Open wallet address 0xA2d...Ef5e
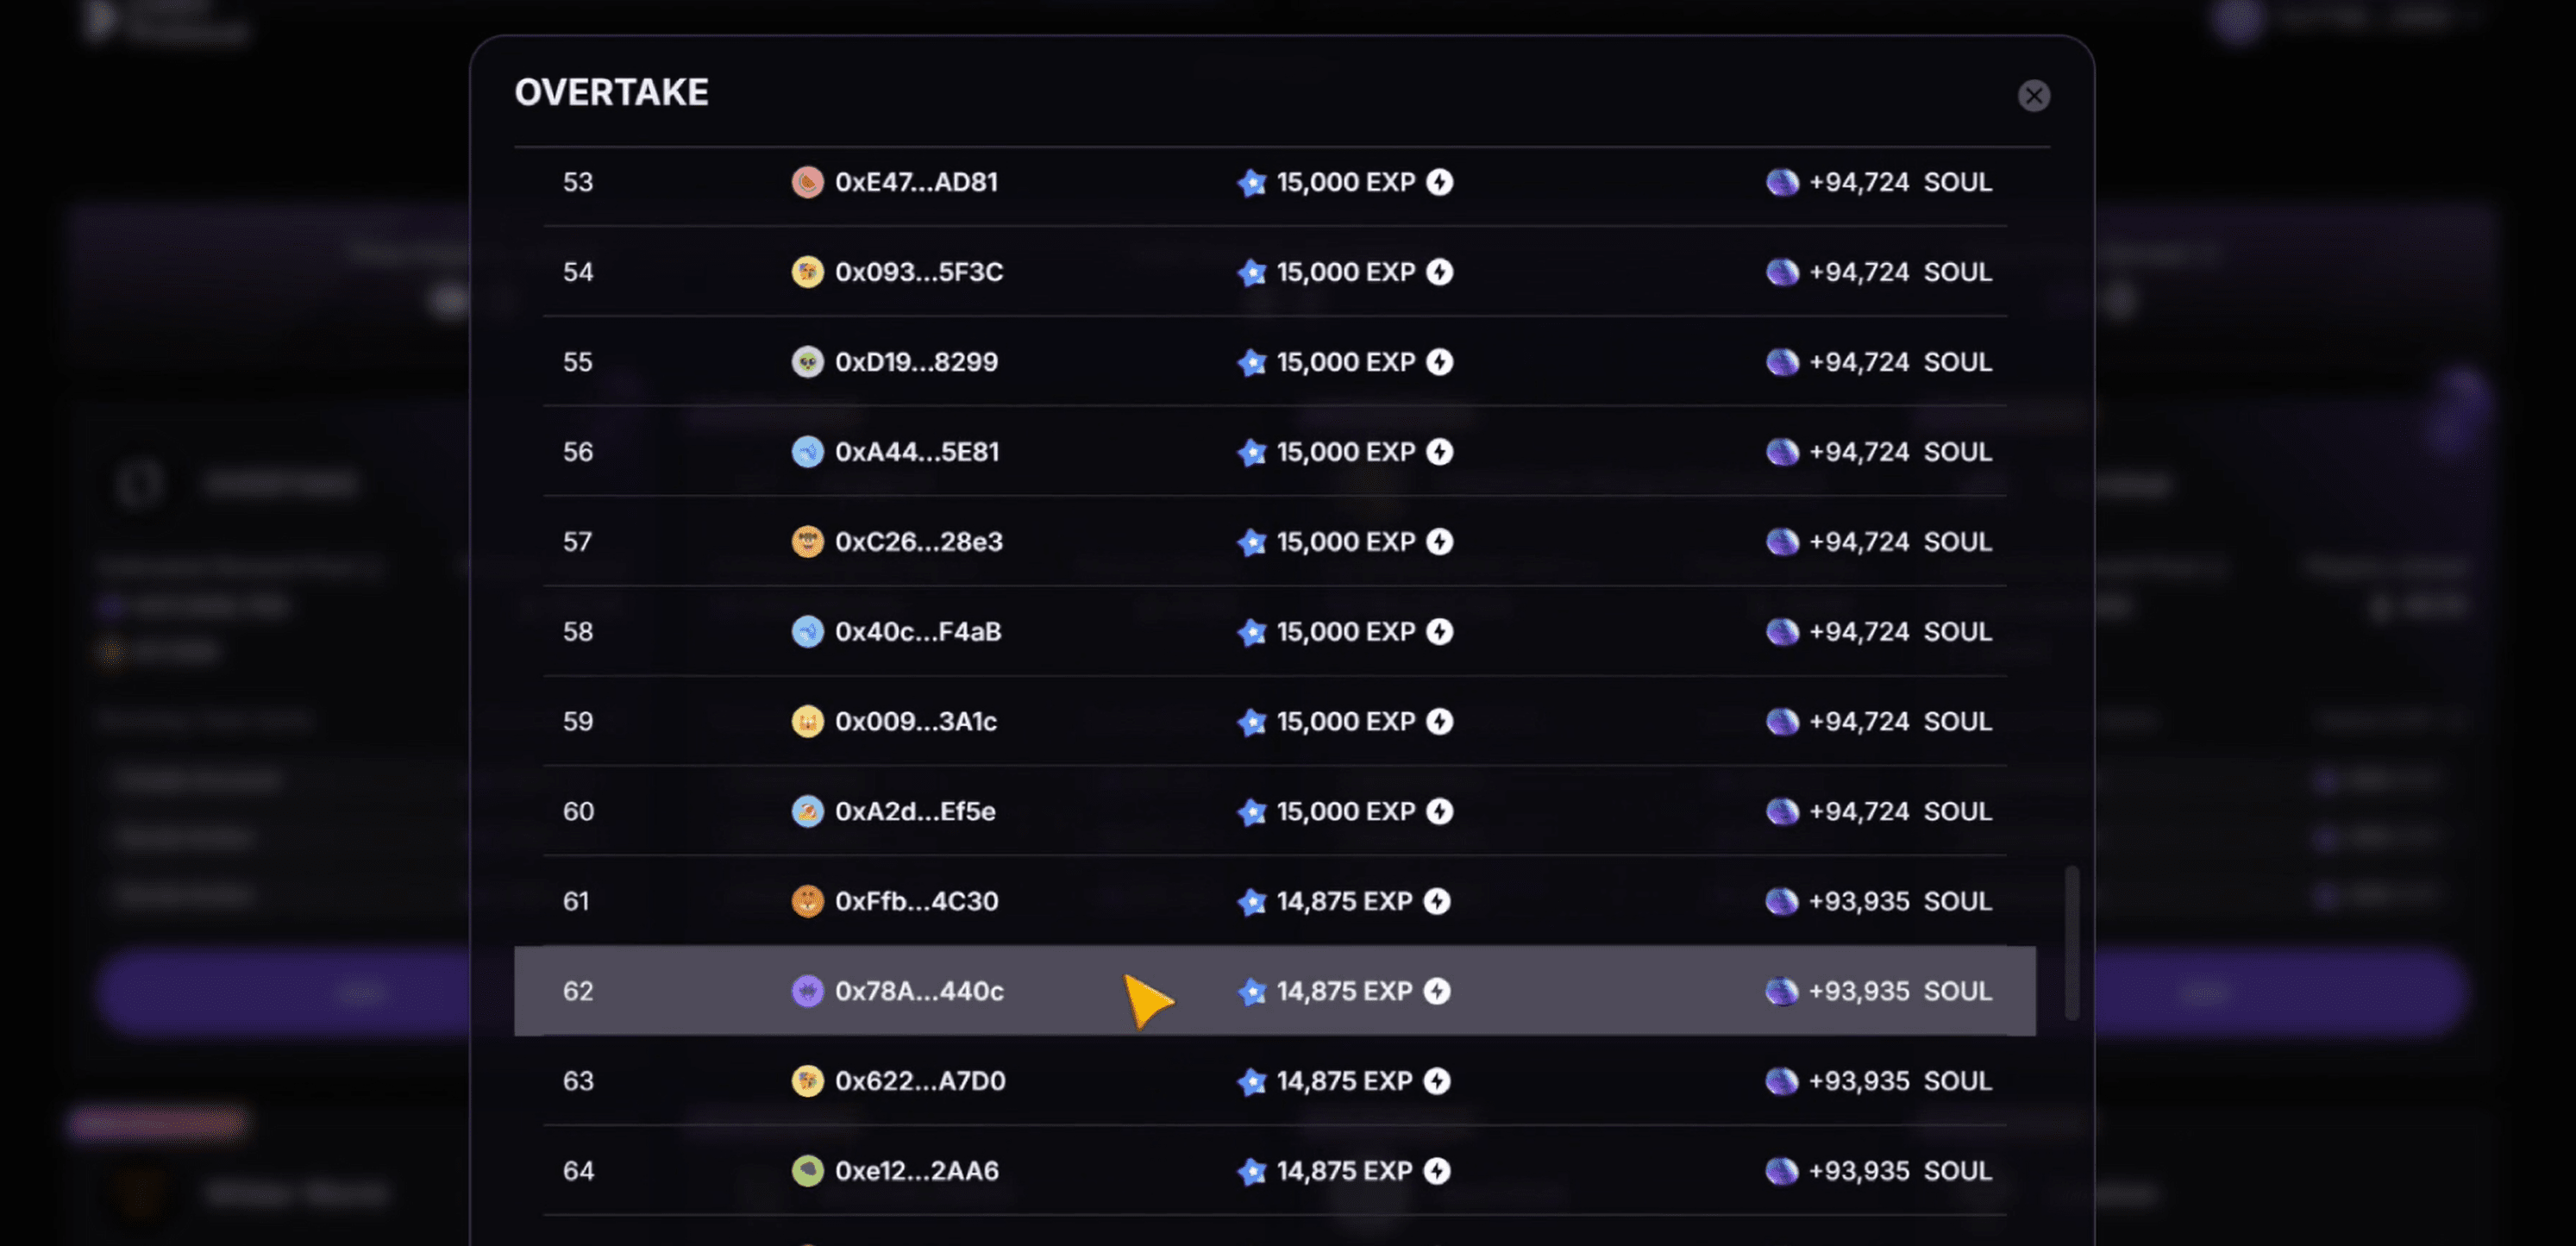2576x1246 pixels. click(x=915, y=812)
